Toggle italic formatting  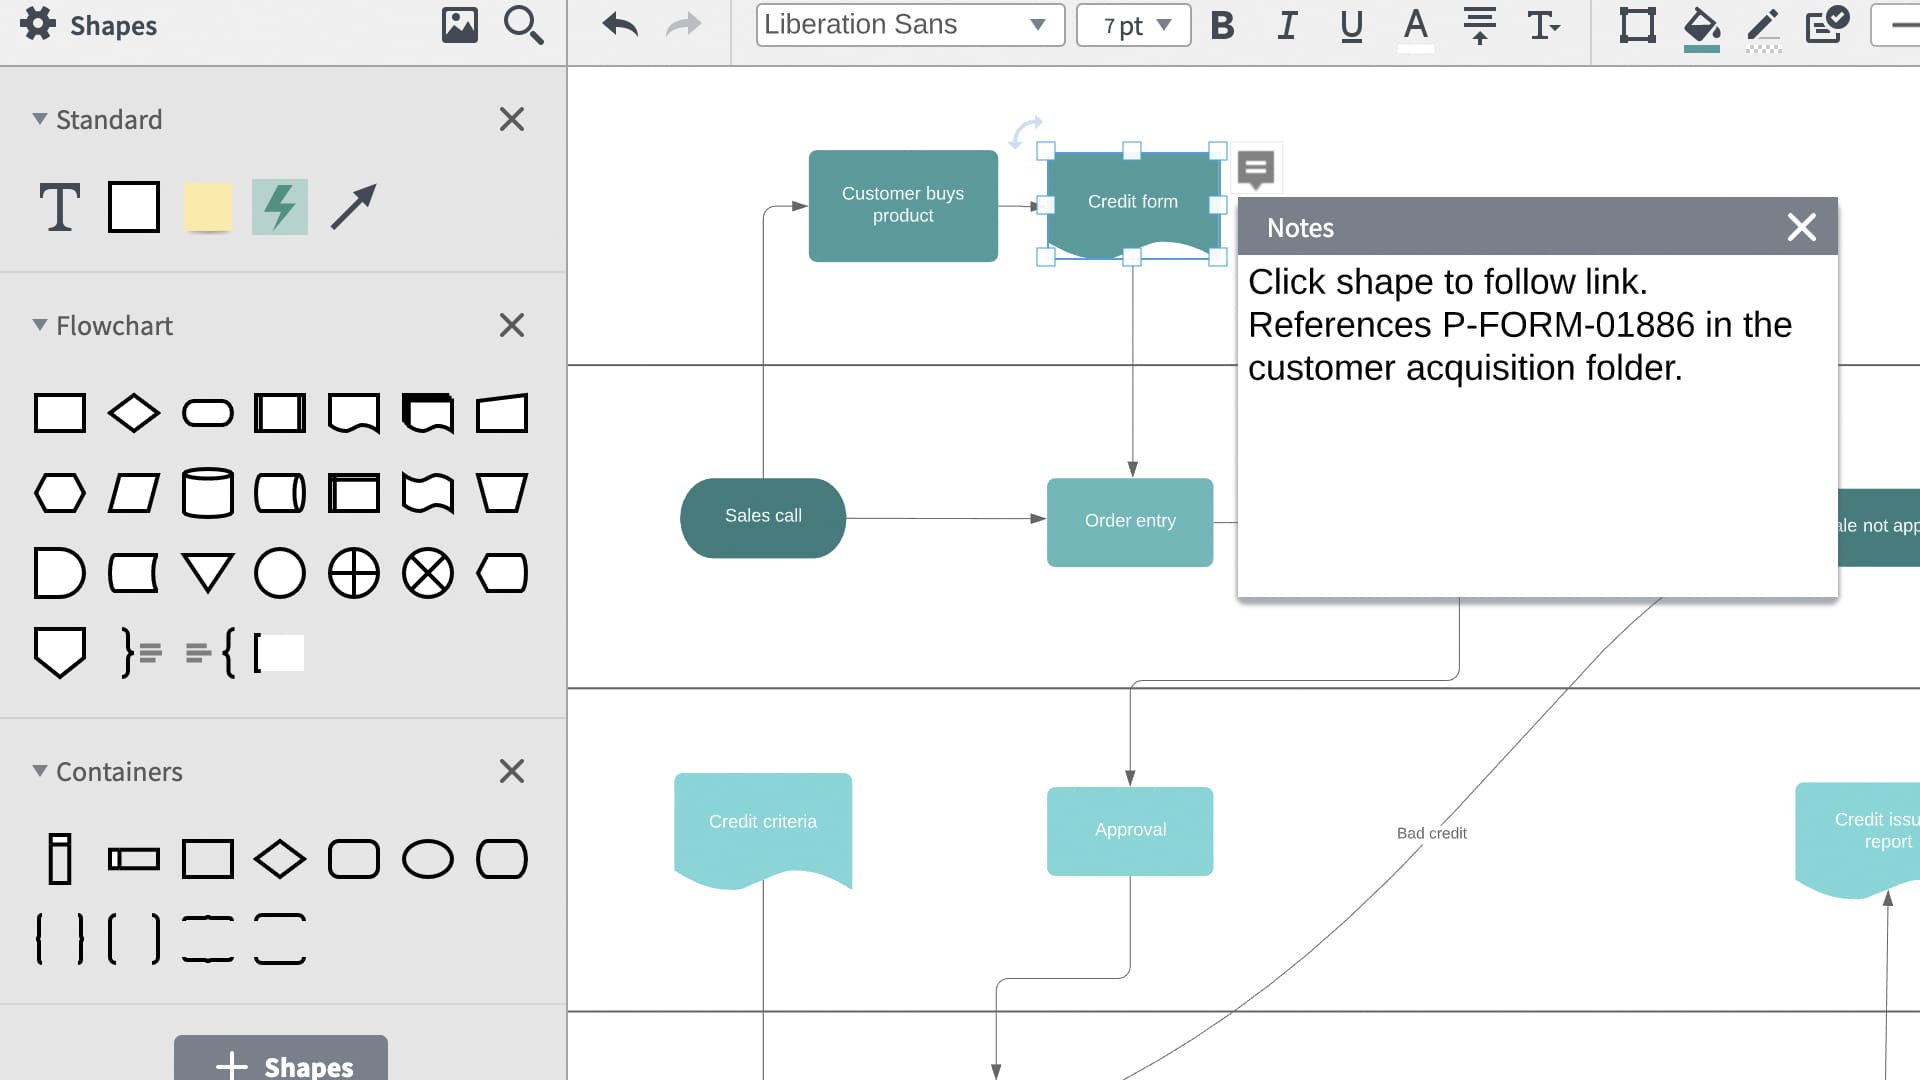[1287, 25]
